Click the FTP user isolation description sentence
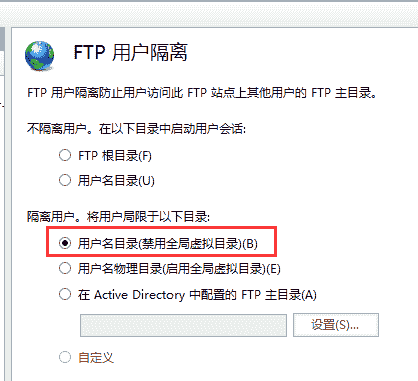This screenshot has height=381, width=418. coord(202,93)
